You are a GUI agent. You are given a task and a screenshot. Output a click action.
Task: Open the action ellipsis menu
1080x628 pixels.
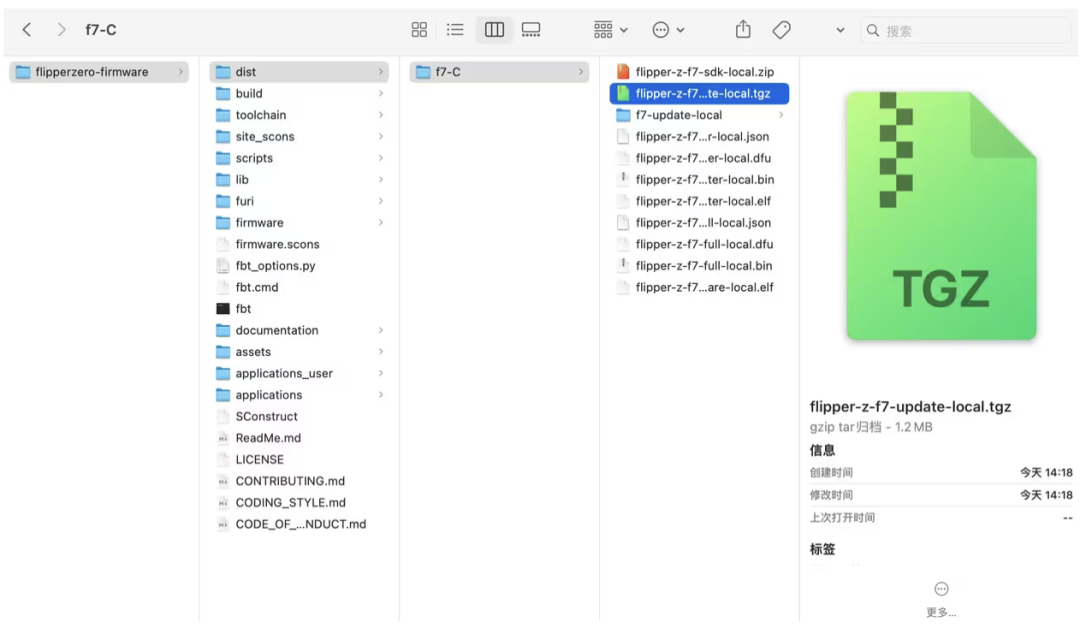click(667, 30)
